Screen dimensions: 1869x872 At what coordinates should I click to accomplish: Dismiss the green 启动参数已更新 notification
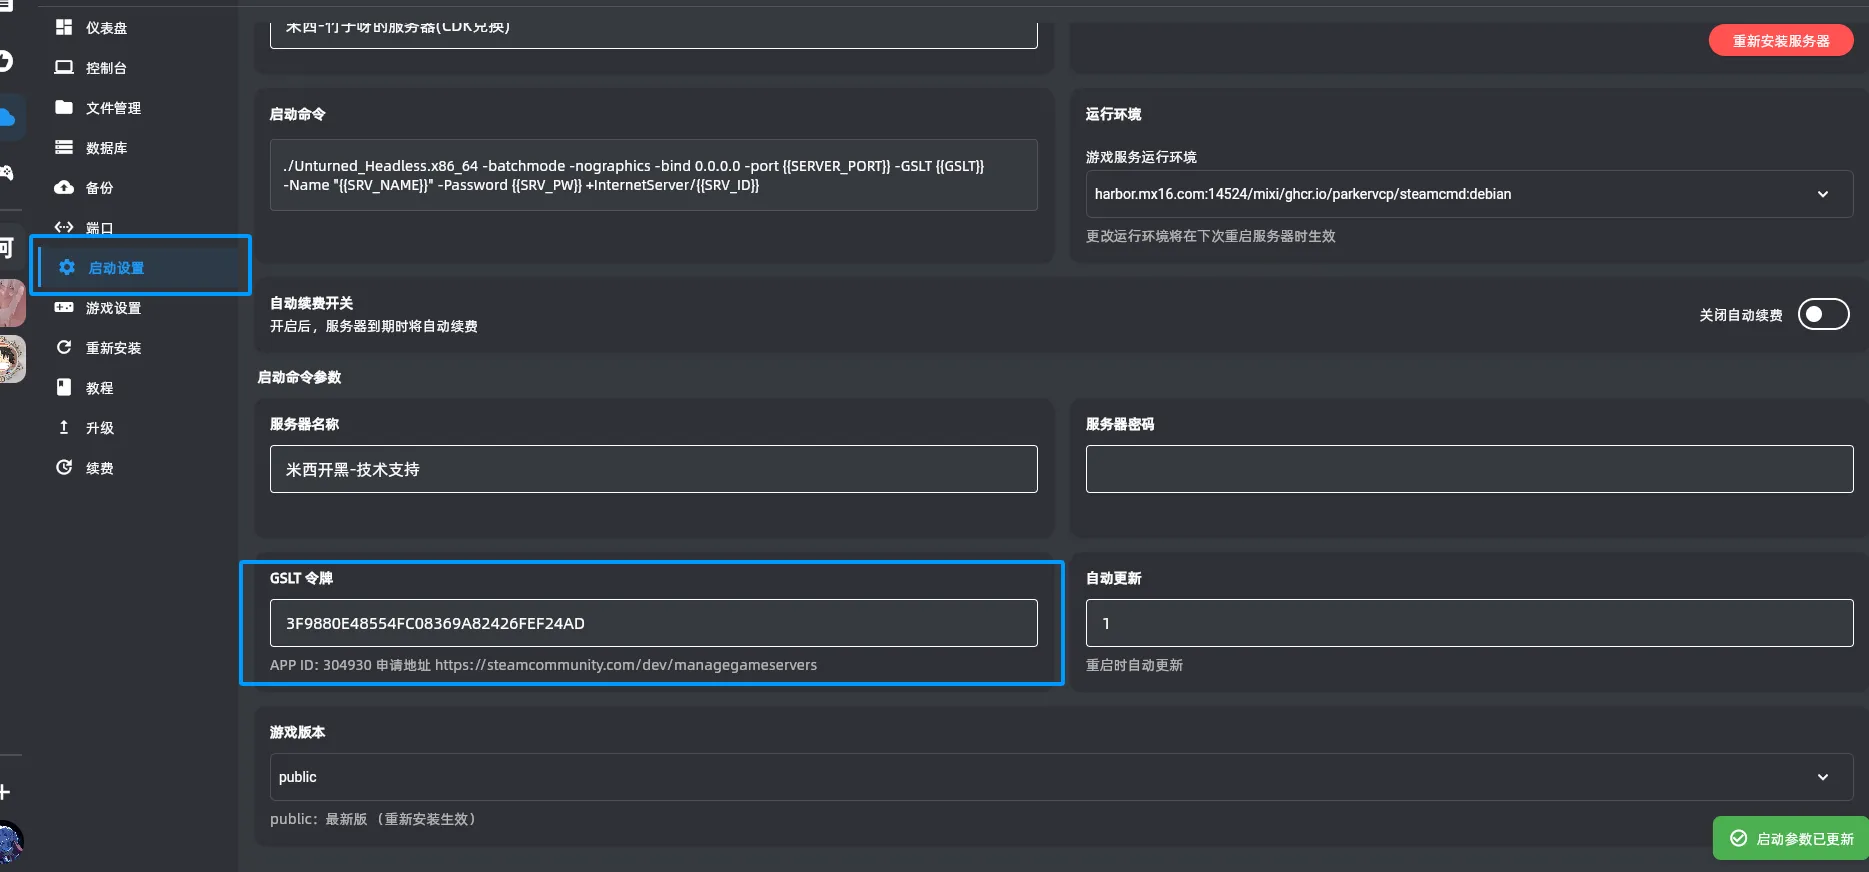1792,839
